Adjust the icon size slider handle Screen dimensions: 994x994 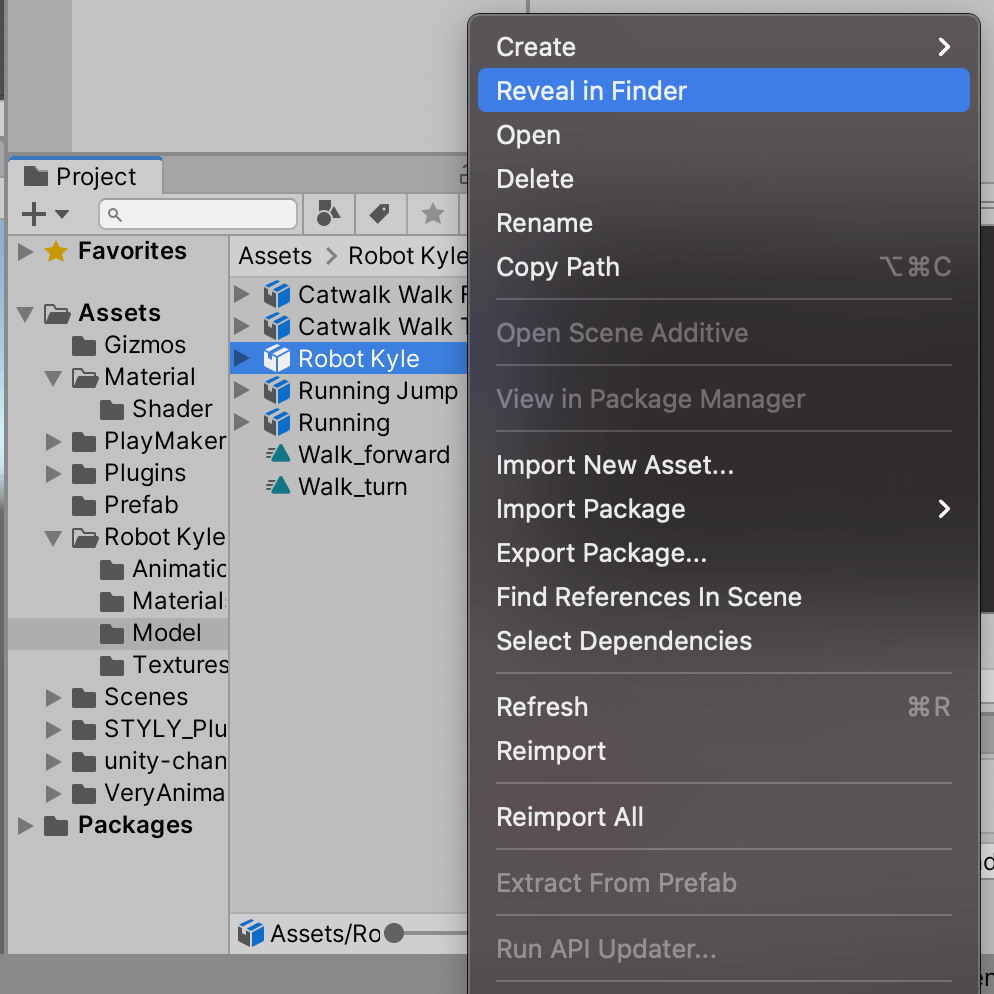(x=394, y=933)
